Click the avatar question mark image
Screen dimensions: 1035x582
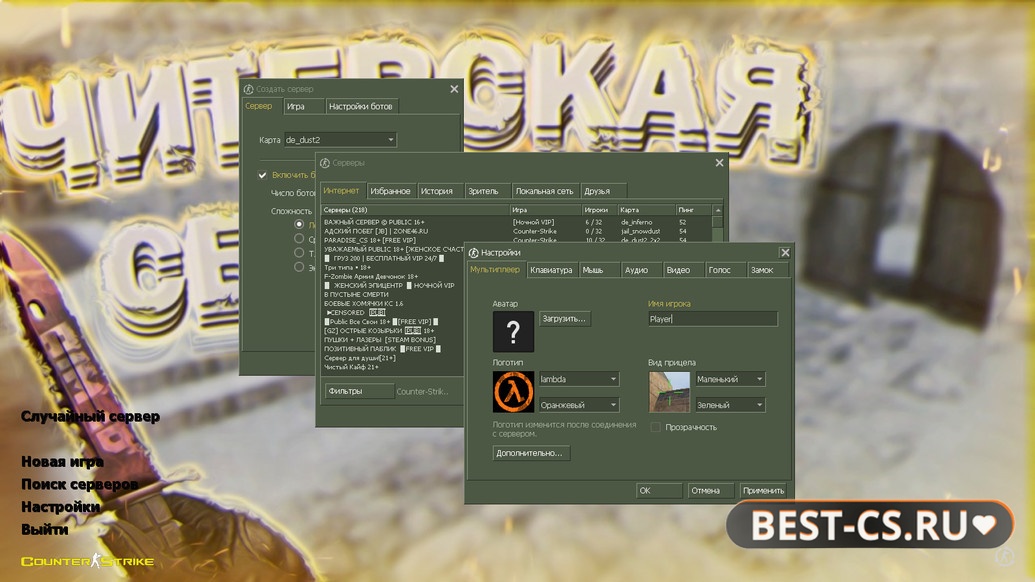pos(513,331)
